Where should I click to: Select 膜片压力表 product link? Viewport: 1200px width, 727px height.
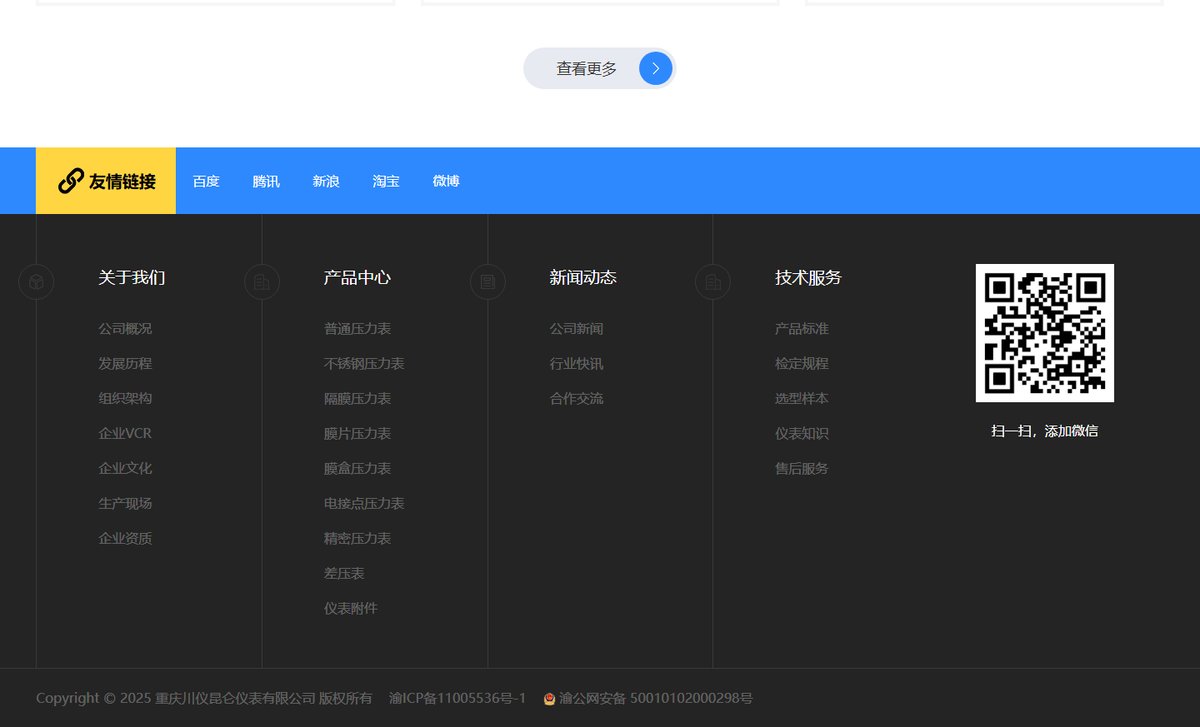tap(357, 433)
